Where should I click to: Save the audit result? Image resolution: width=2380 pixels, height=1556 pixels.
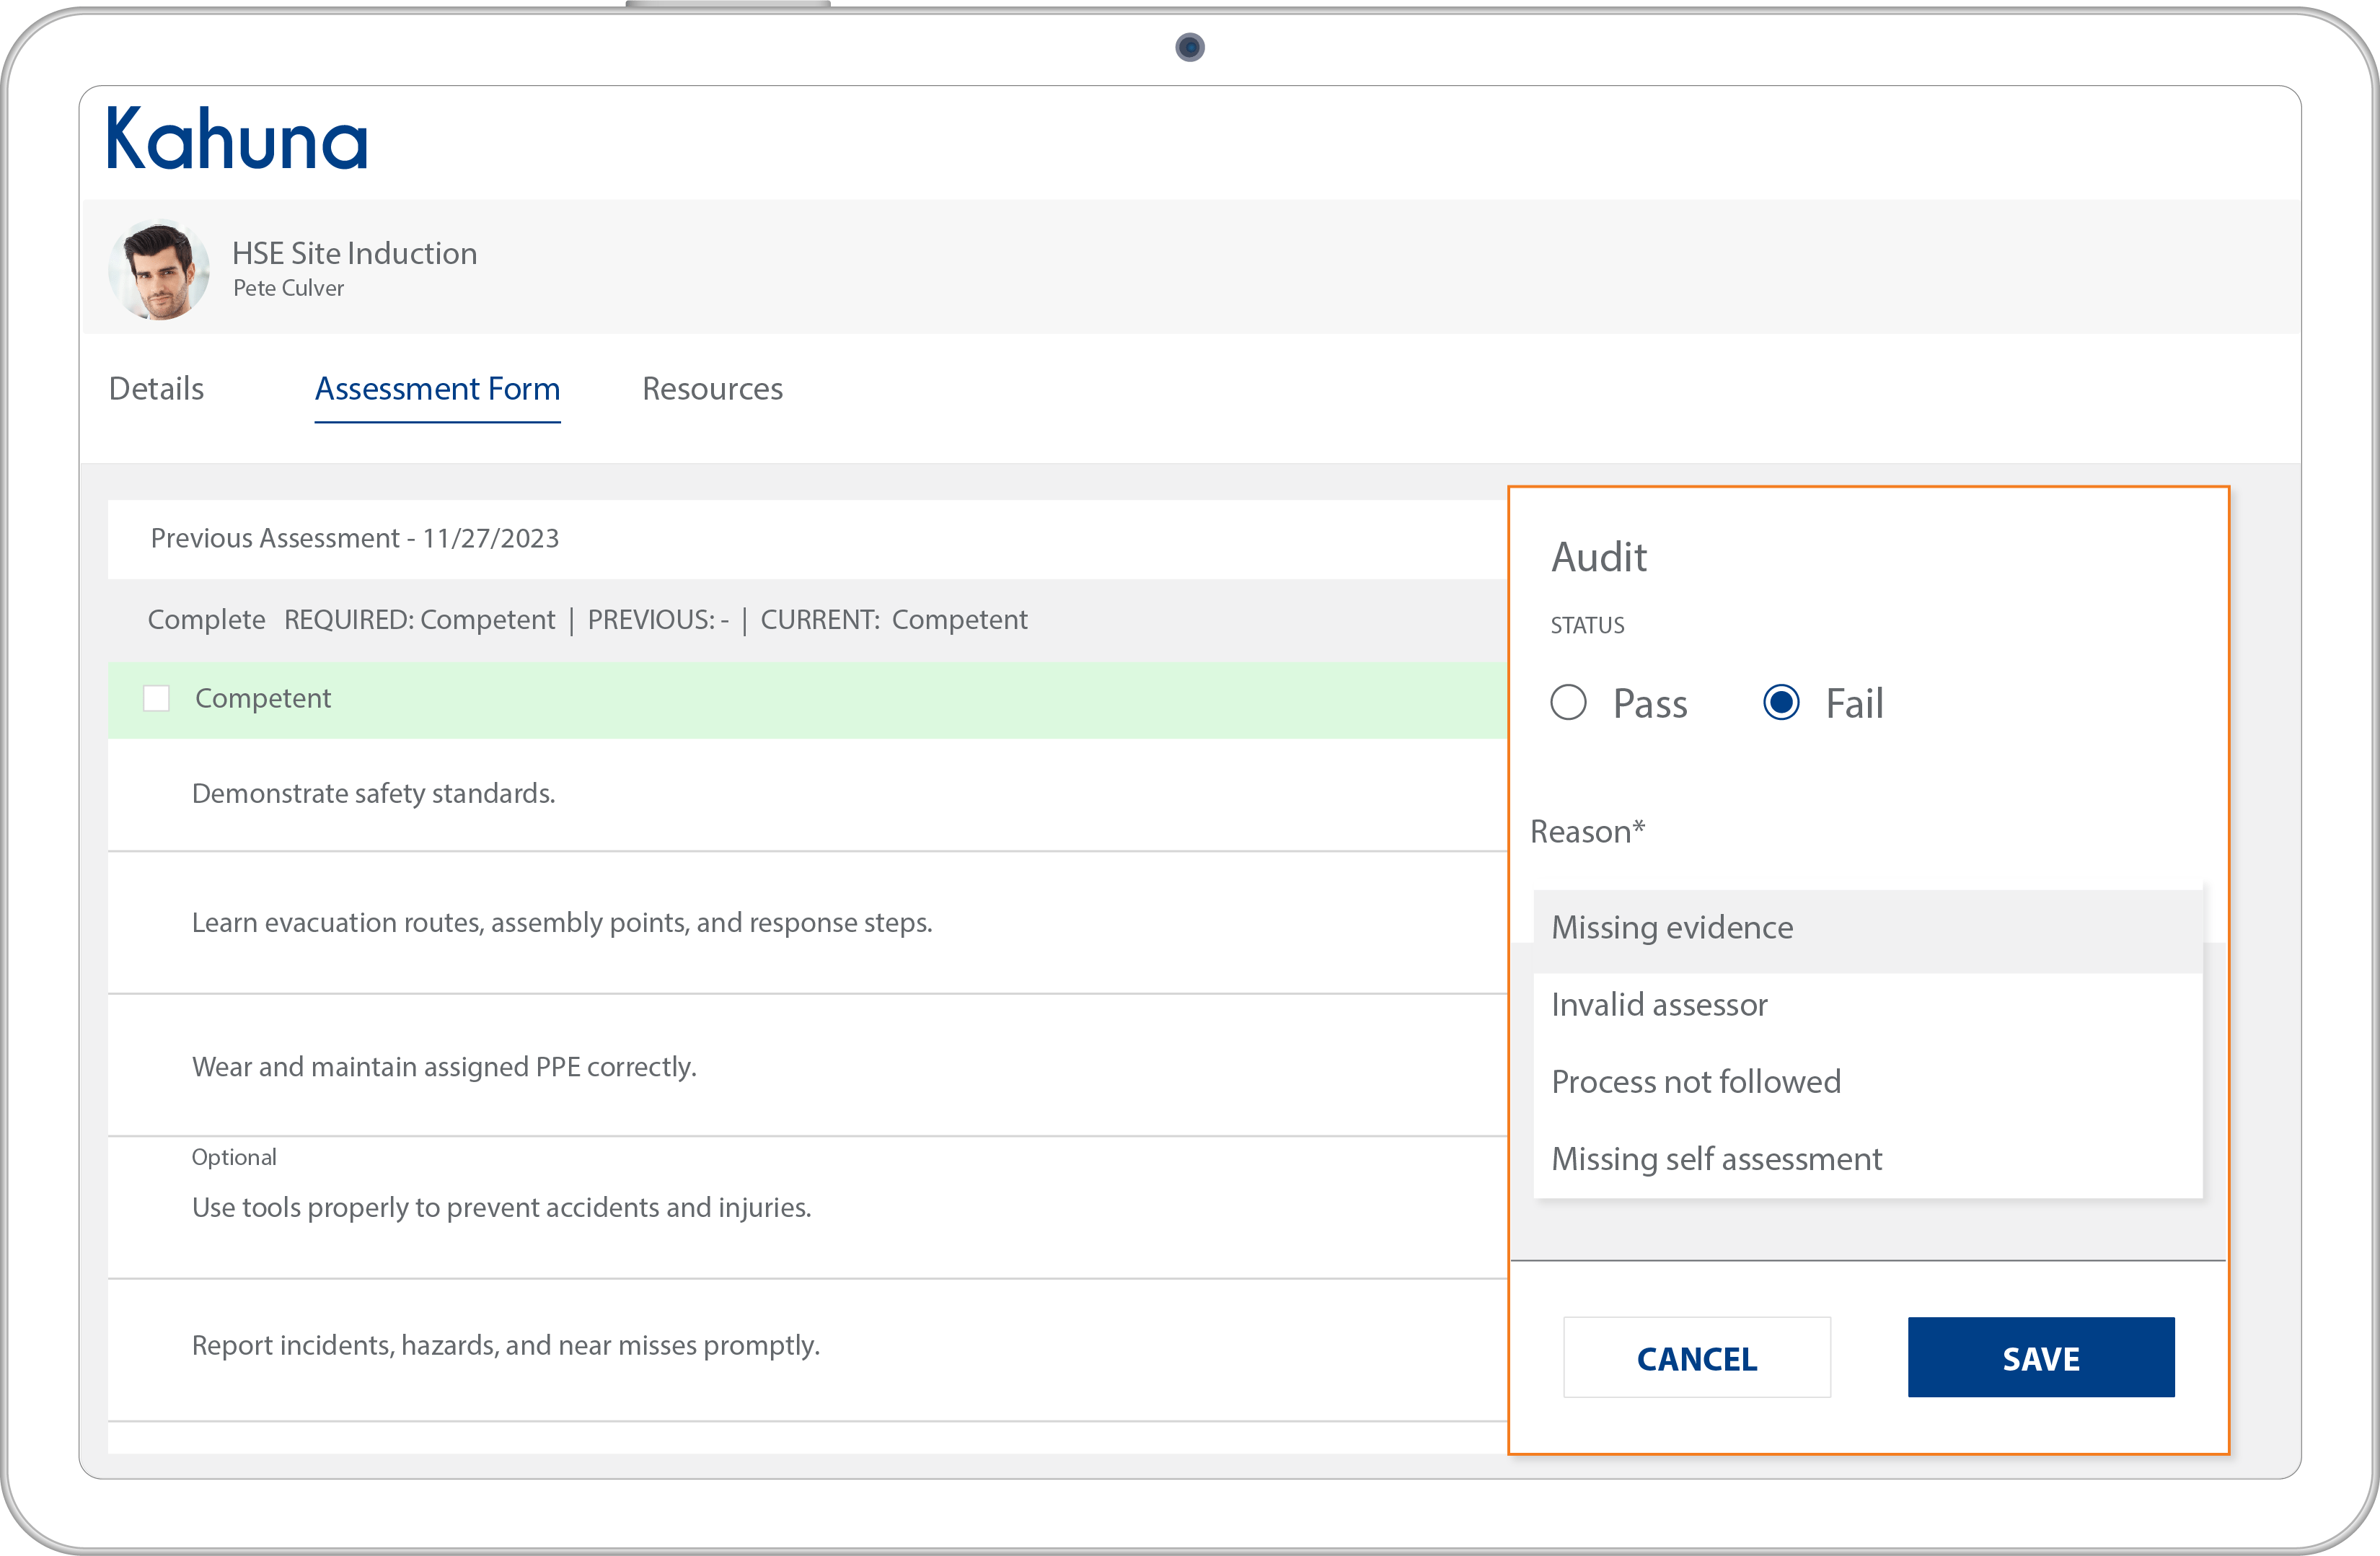coord(2041,1357)
